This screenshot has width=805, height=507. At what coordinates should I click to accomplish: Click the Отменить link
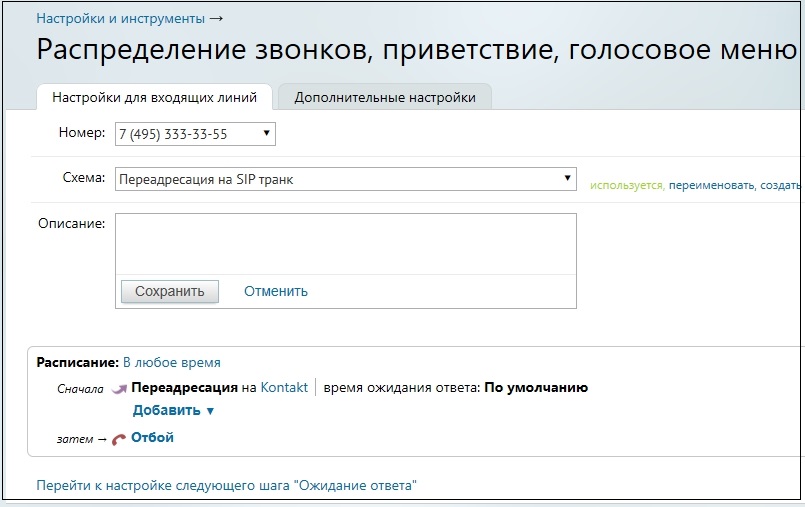click(276, 291)
